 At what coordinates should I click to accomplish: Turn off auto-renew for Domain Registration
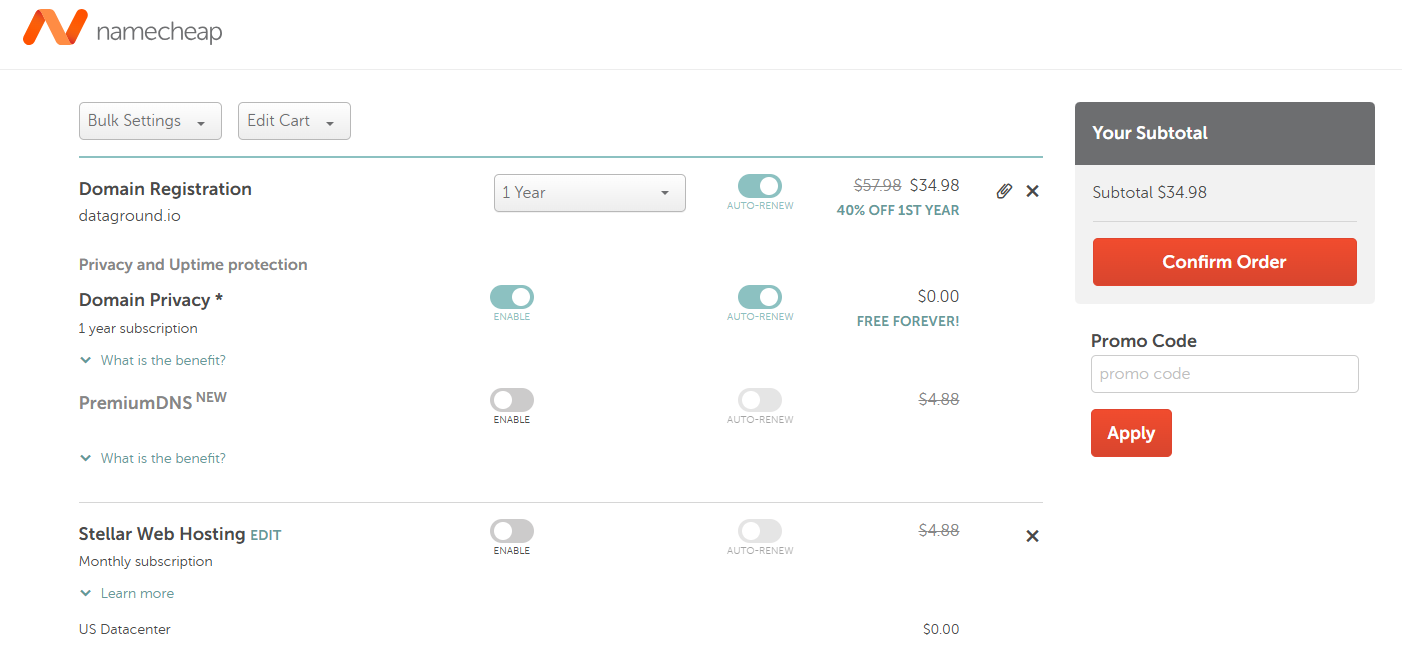coord(759,186)
